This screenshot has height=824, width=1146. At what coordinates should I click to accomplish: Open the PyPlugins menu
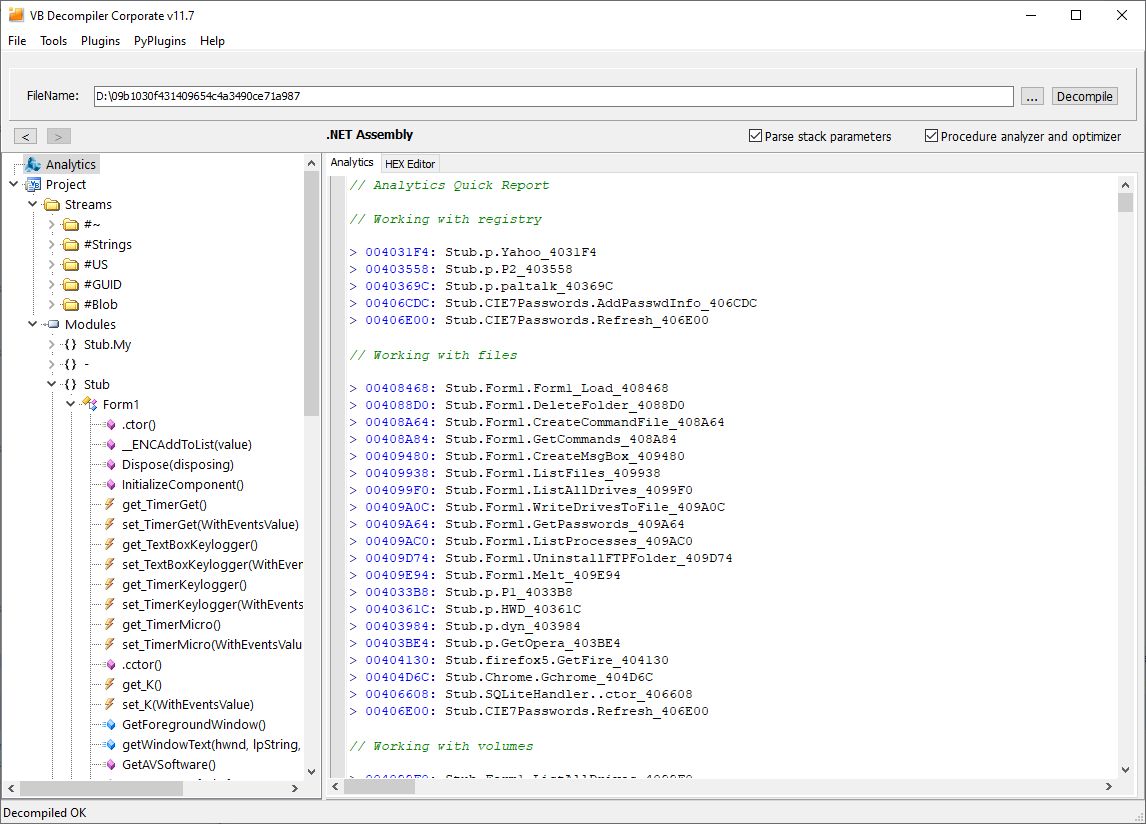159,41
